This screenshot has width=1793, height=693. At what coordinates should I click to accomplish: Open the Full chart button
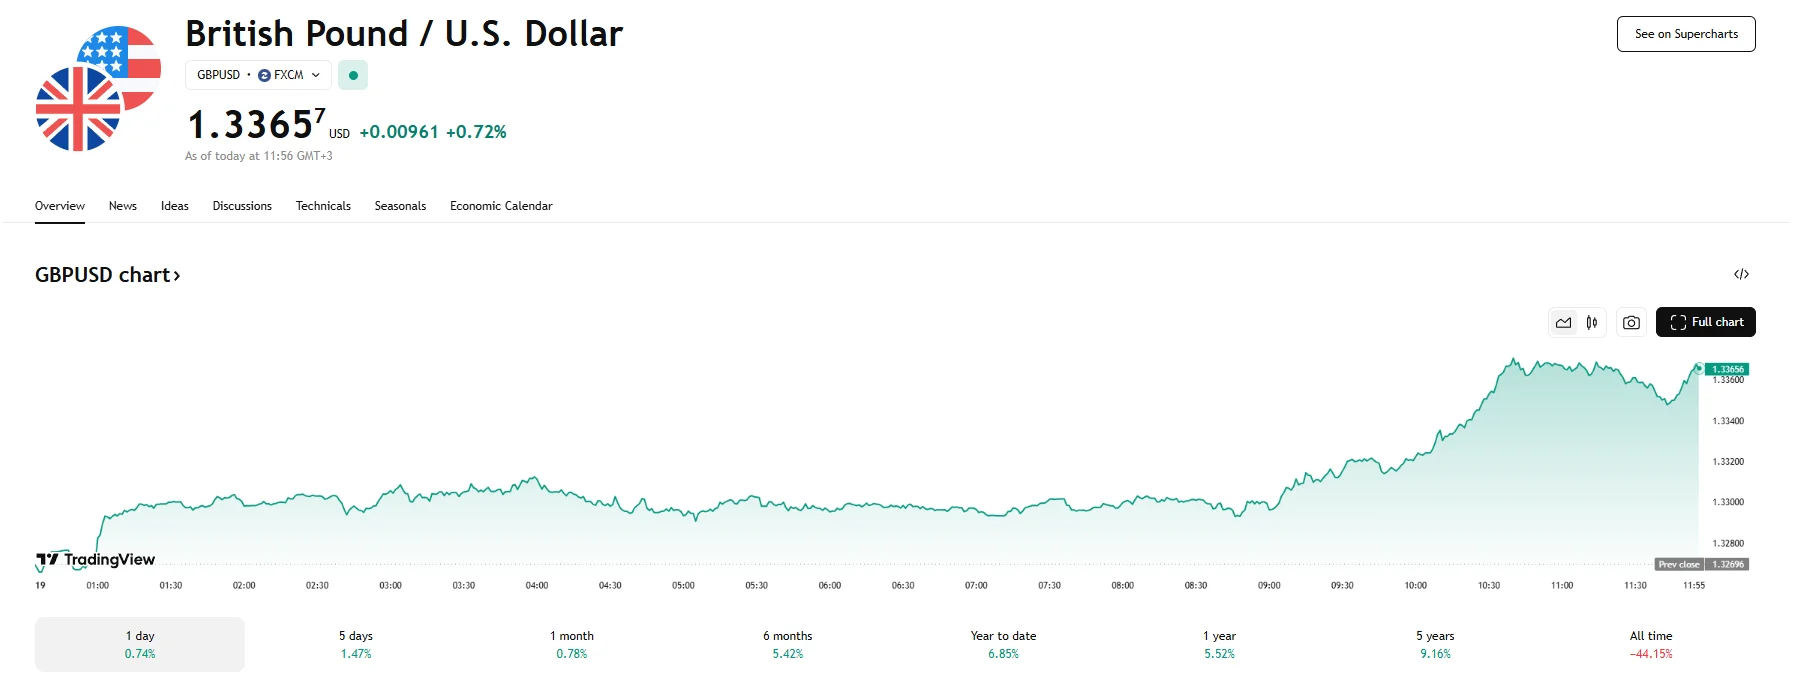coord(1706,322)
